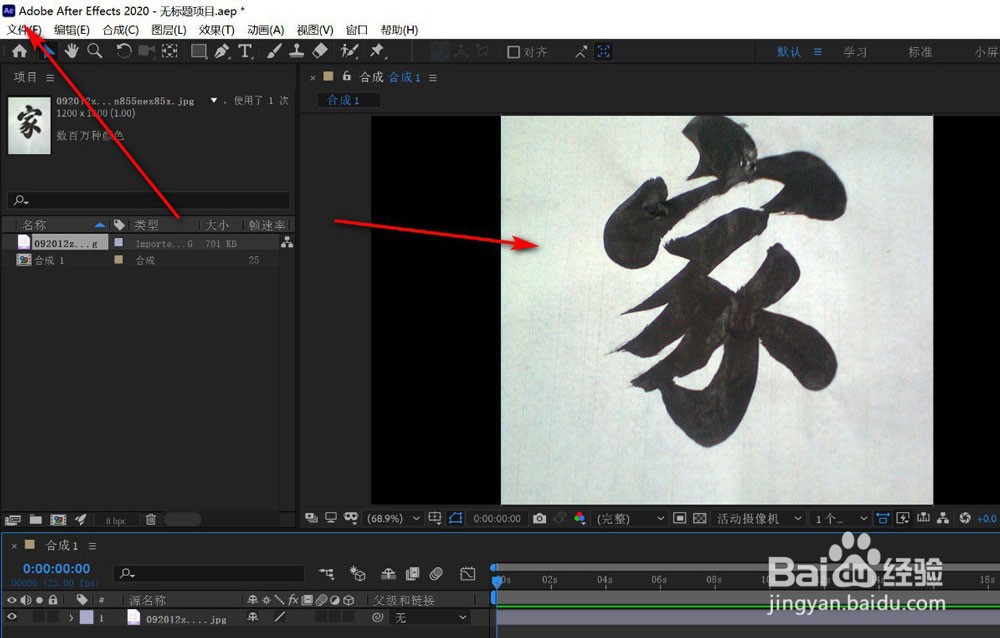1000x638 pixels.
Task: Take a snapshot of the composition view
Action: pos(540,518)
